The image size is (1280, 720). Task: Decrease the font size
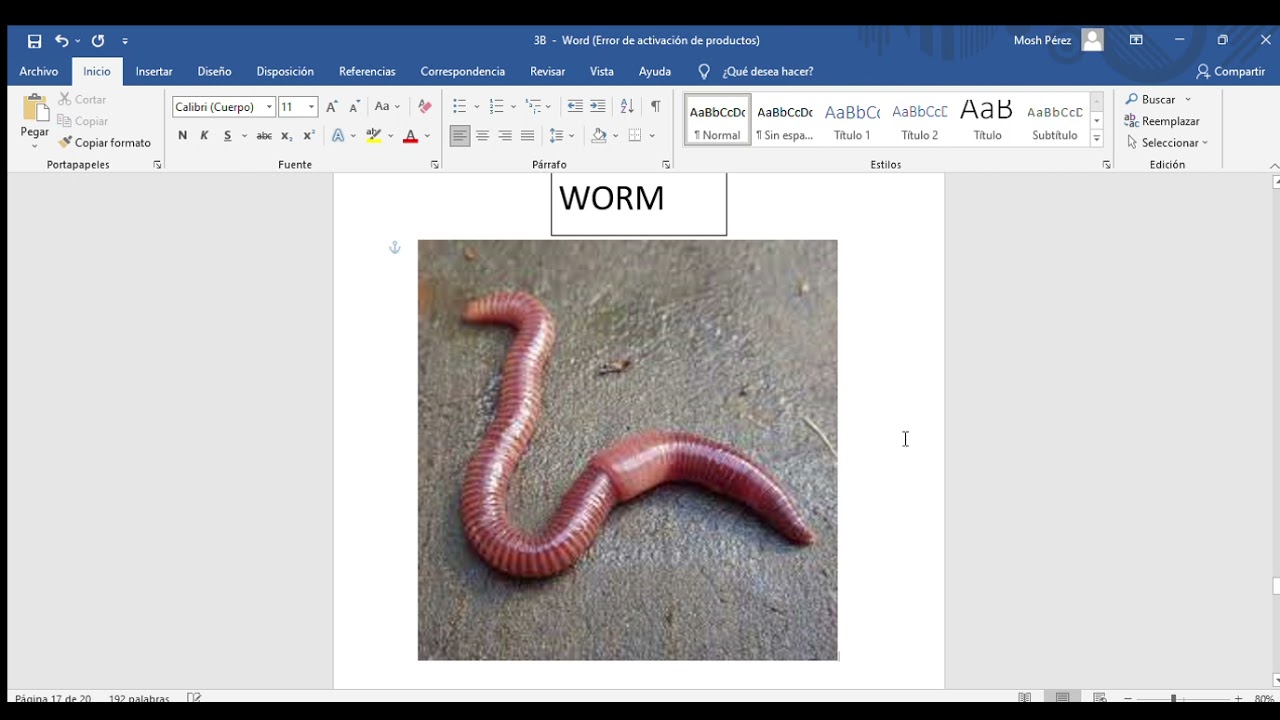point(354,107)
